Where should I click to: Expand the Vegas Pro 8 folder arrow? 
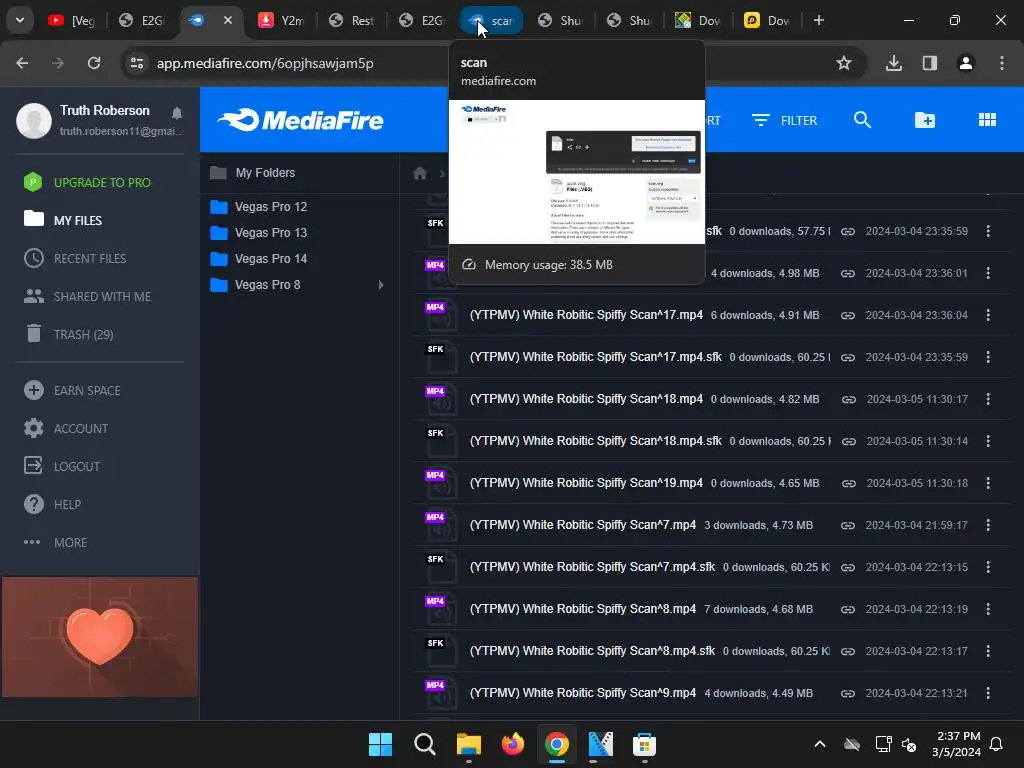point(381,285)
